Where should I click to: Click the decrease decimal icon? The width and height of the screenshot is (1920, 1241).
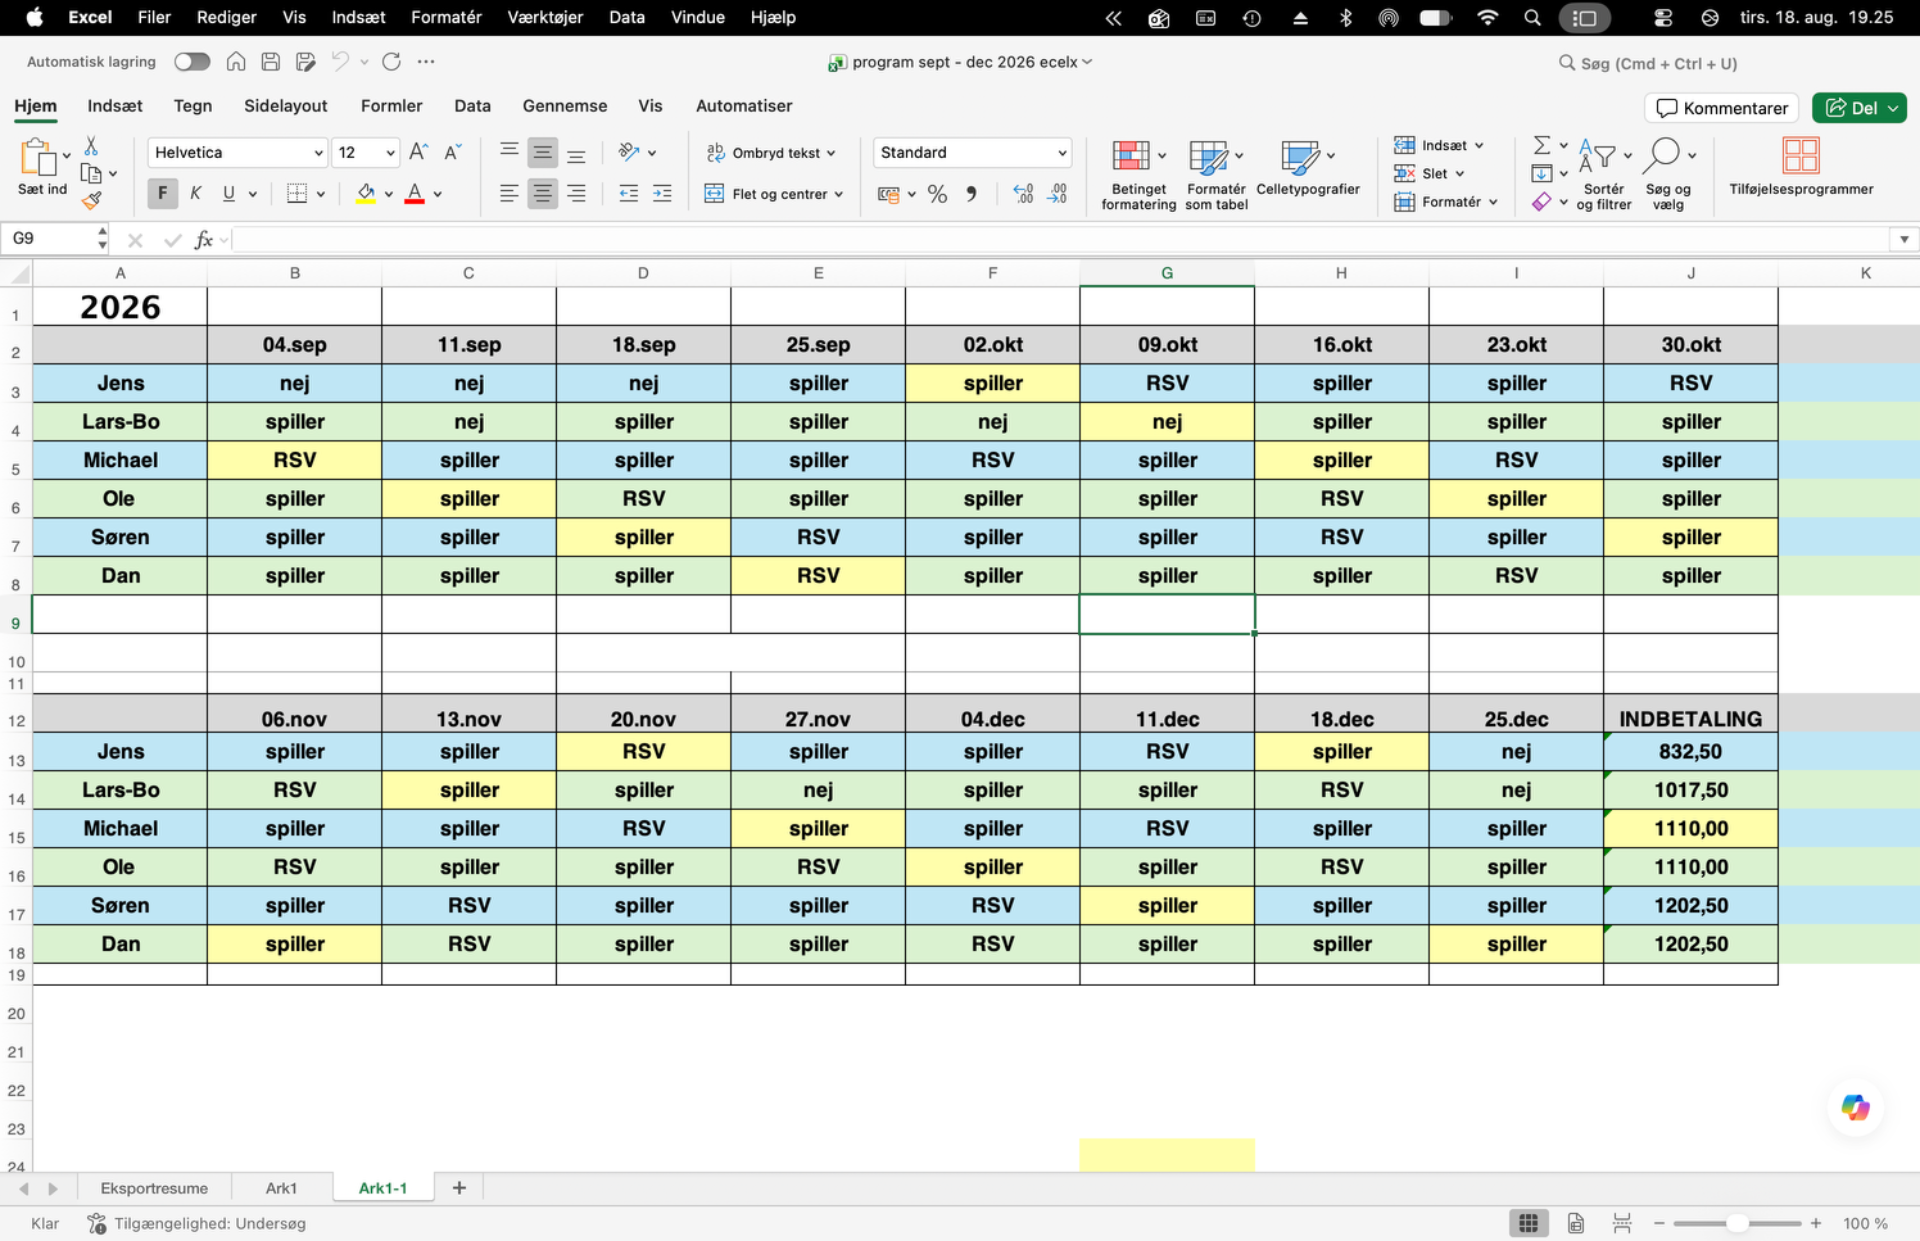pyautogui.click(x=1057, y=193)
